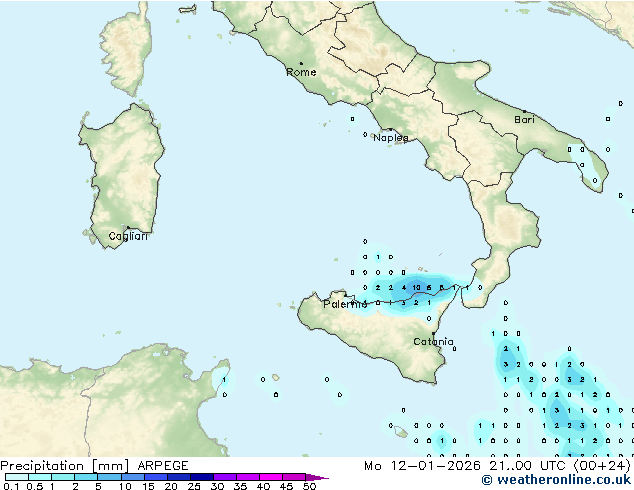634x490 pixels.
Task: Click the weatheronline.co.uk copyright link
Action: tap(556, 480)
